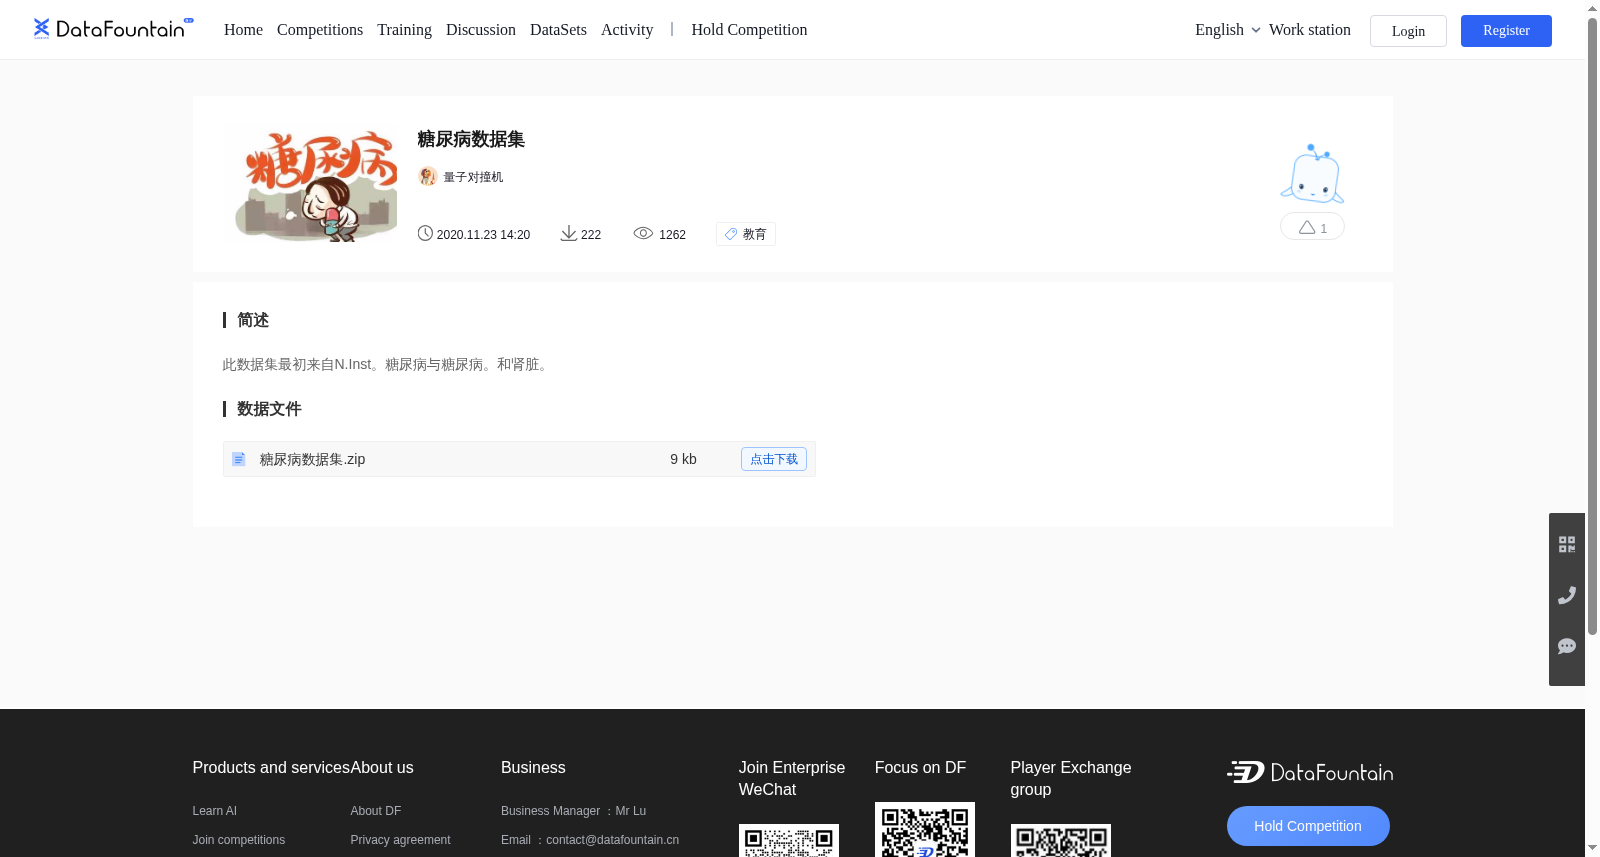The width and height of the screenshot is (1600, 857).
Task: Open the Activity menu item
Action: (x=627, y=30)
